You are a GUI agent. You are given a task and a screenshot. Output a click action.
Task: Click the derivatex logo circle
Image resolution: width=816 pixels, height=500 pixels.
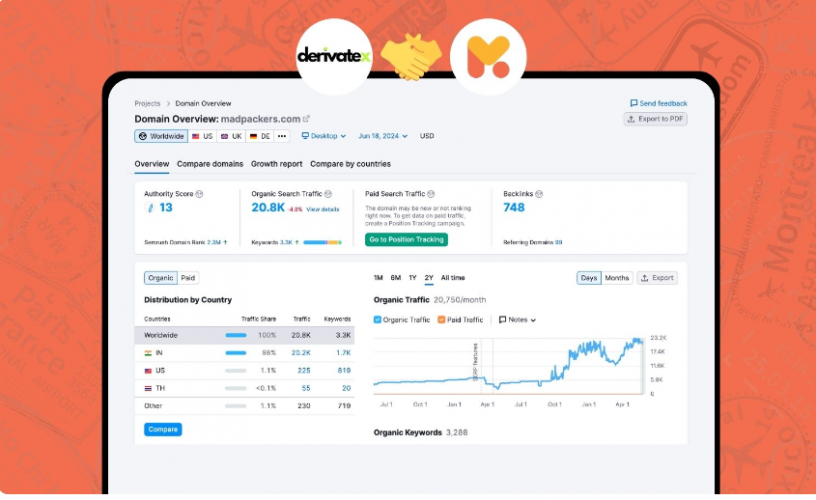(334, 56)
